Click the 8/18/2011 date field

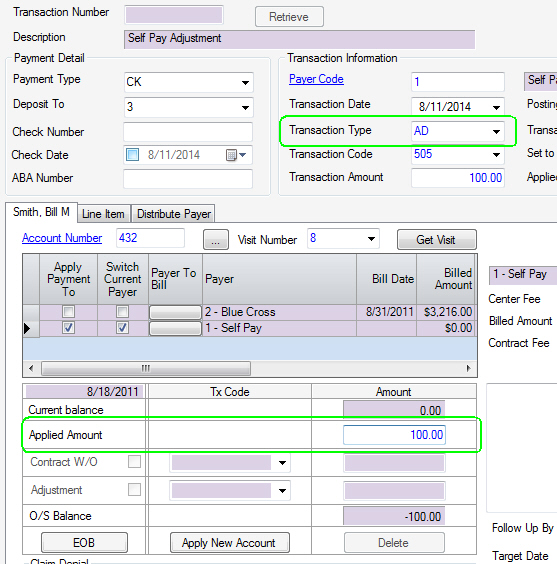click(85, 391)
